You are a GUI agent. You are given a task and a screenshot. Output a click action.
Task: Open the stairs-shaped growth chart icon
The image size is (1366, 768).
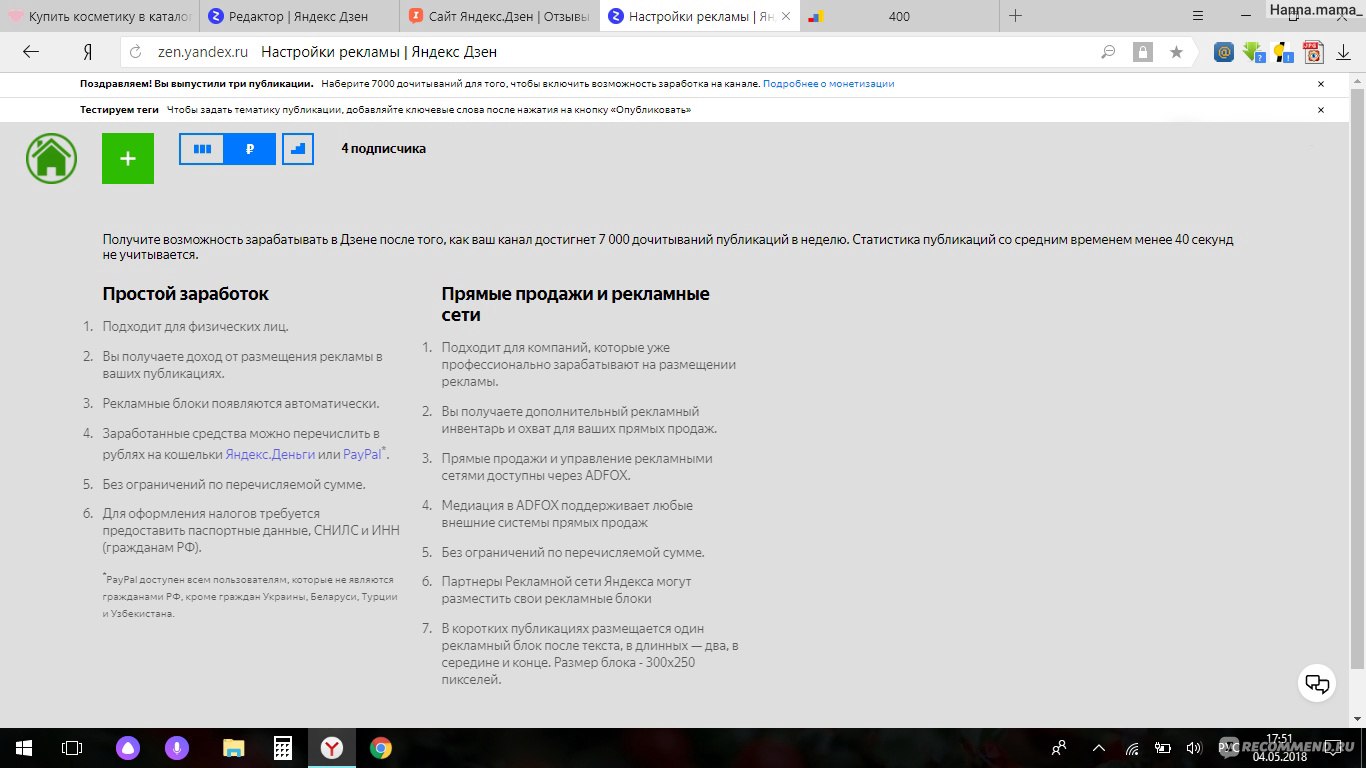click(x=298, y=149)
